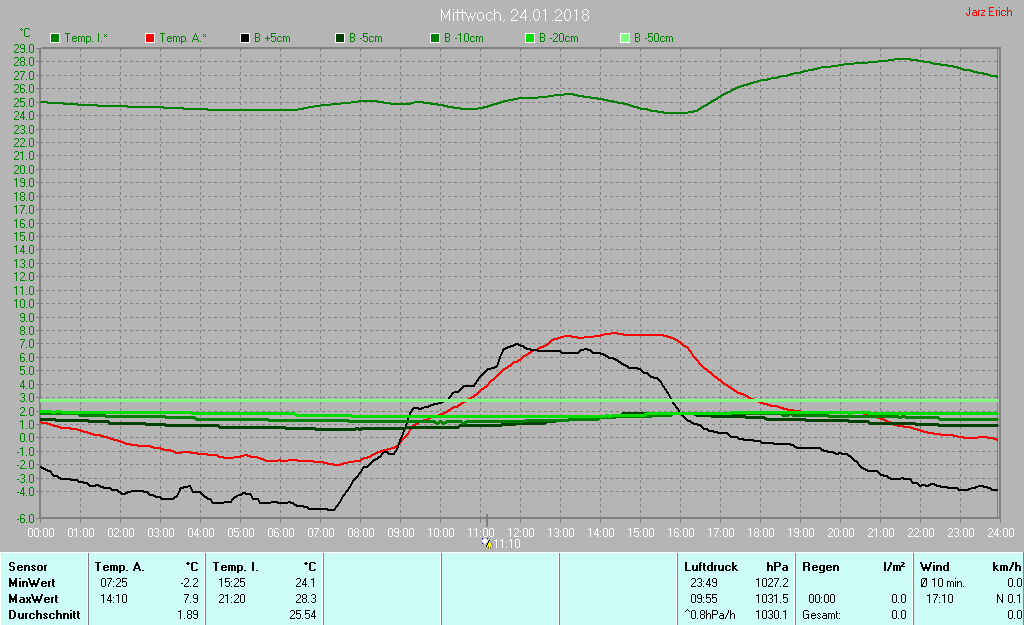Click the Jarz Erich label
Image resolution: width=1024 pixels, height=625 pixels.
coord(988,13)
